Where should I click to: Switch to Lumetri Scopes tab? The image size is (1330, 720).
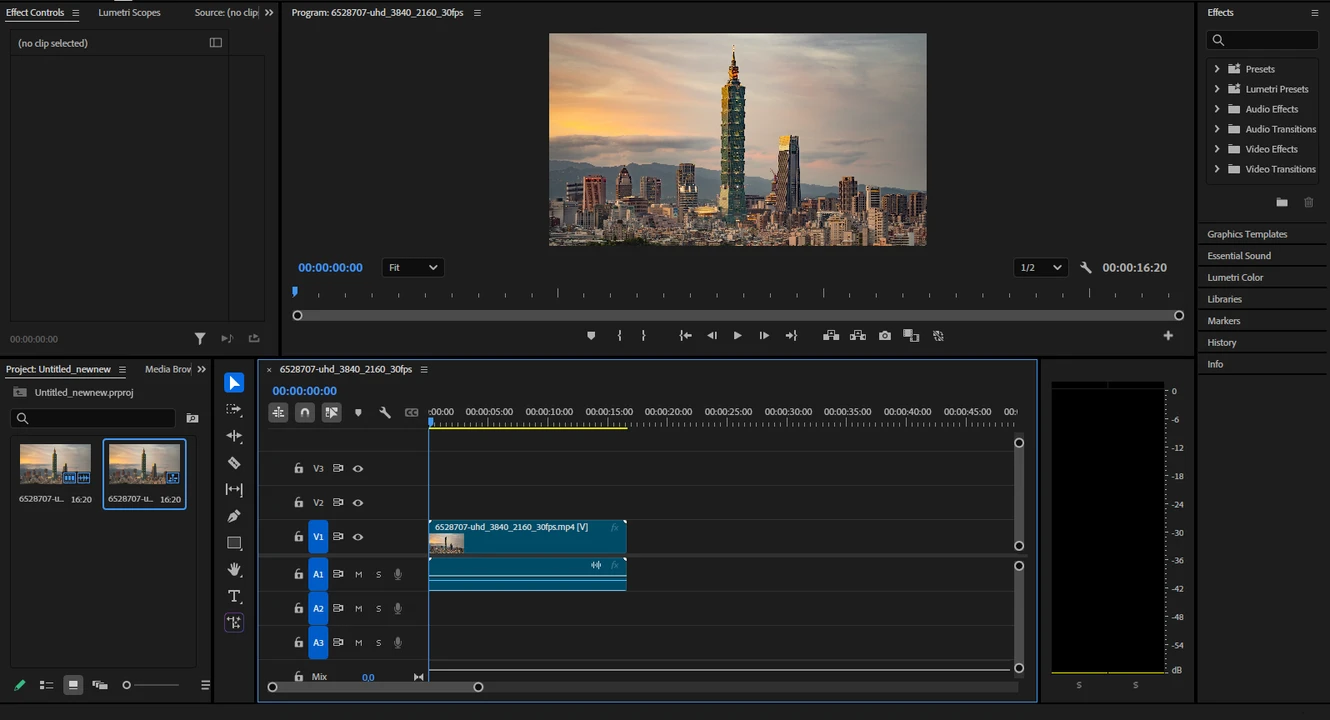pyautogui.click(x=129, y=13)
